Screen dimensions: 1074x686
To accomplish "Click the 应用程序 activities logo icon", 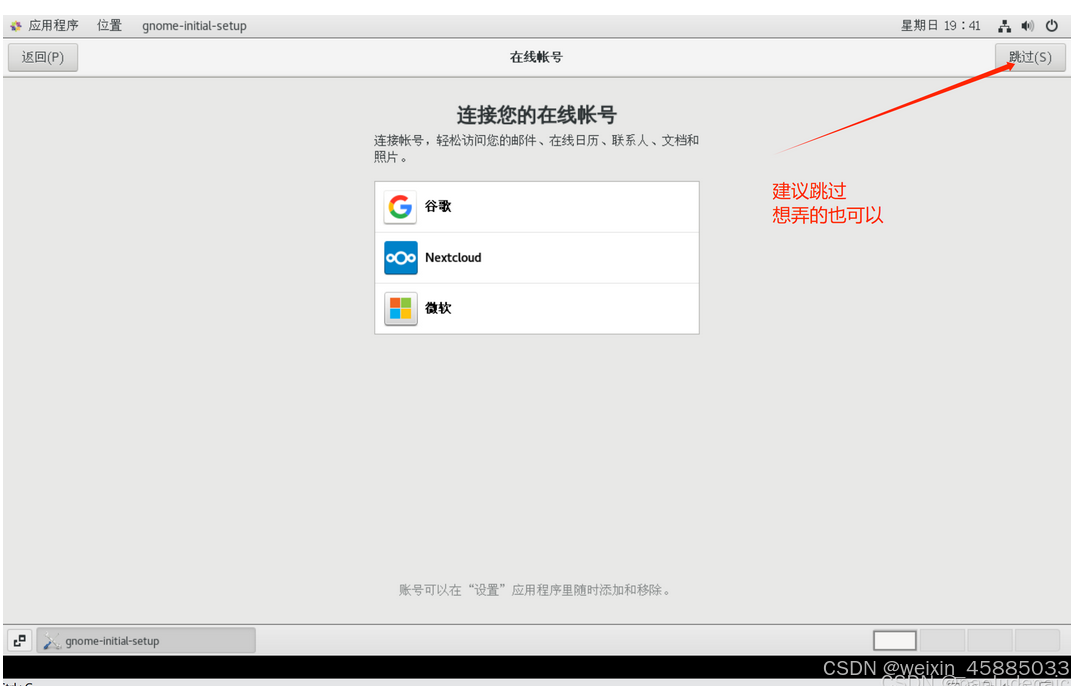I will 16,26.
